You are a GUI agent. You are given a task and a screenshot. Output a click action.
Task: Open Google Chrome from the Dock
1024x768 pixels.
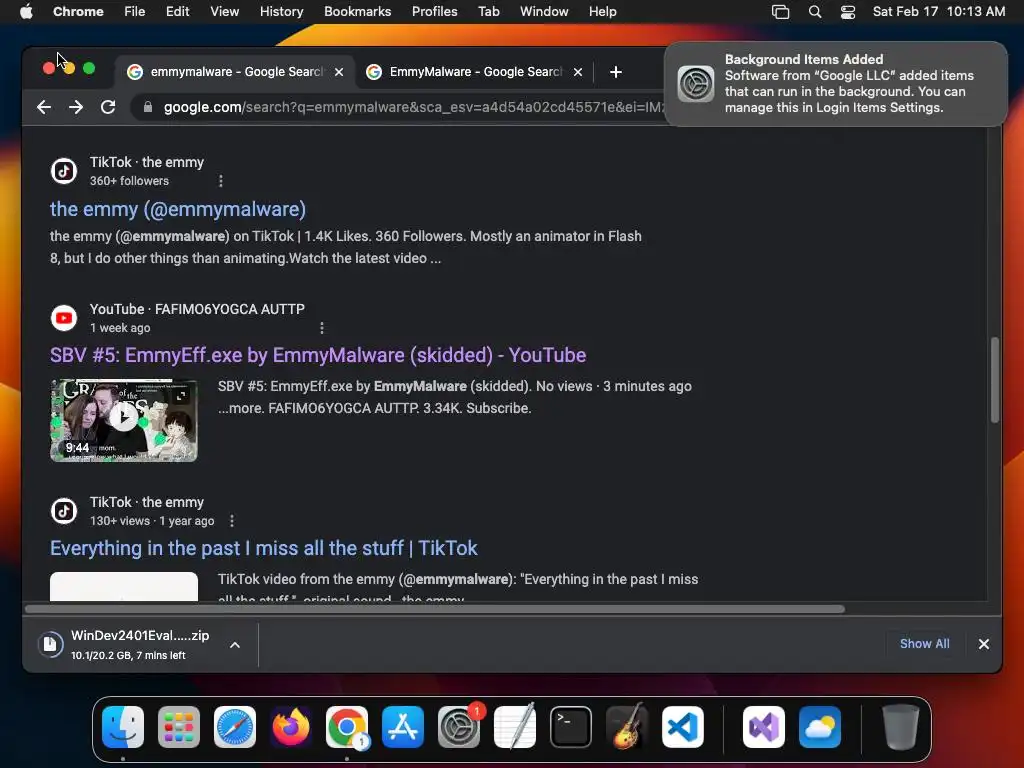tap(347, 727)
